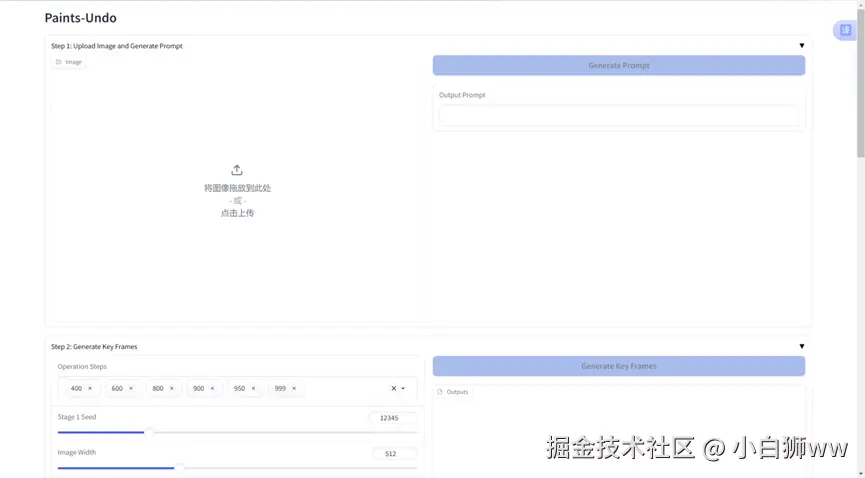Viewport: 865px width, 478px height.
Task: Click the 'Step 1: Upload Image and Generate Prompt' header
Action: pyautogui.click(x=117, y=46)
